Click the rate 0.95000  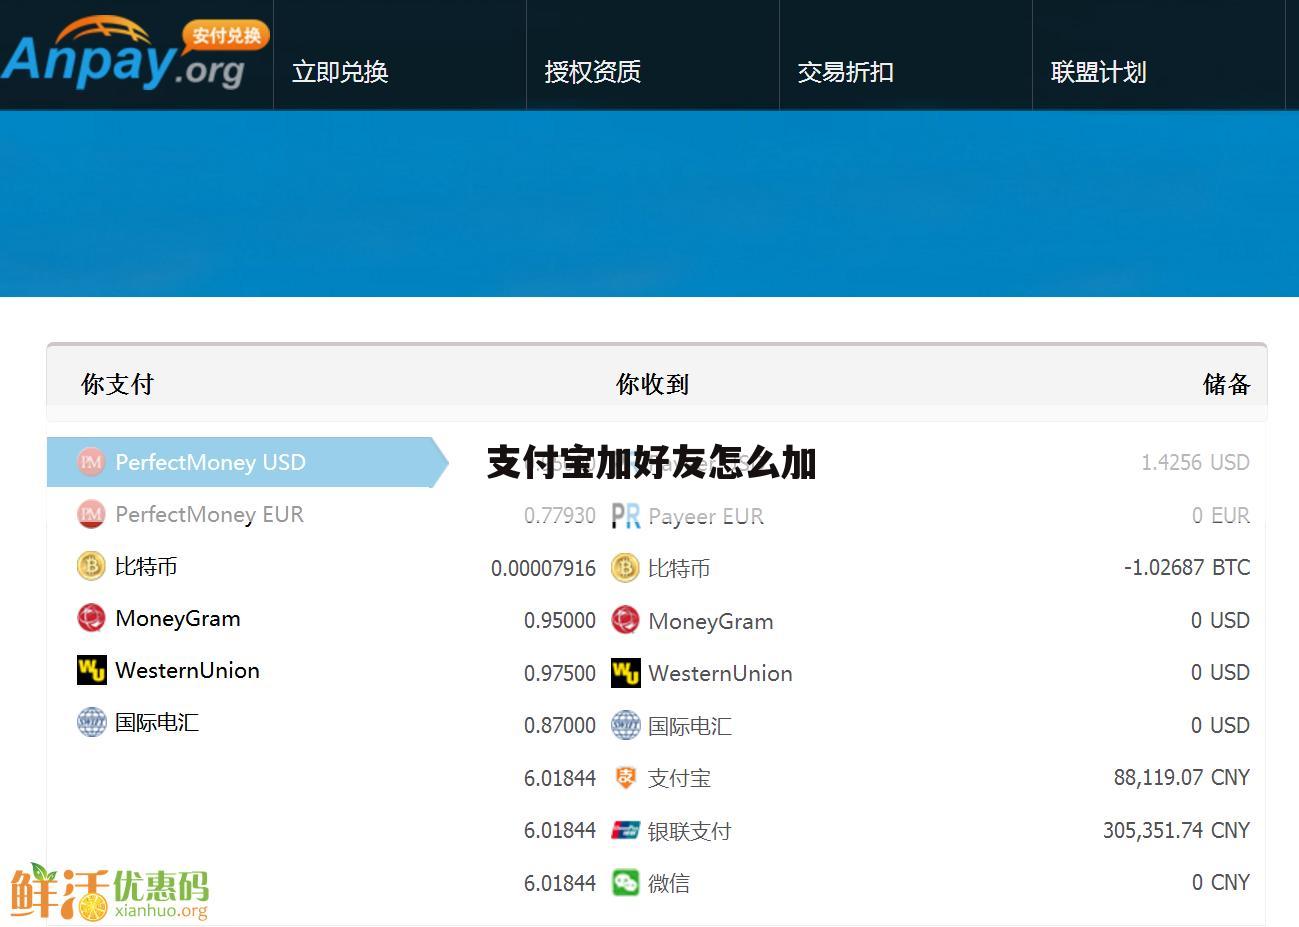560,620
